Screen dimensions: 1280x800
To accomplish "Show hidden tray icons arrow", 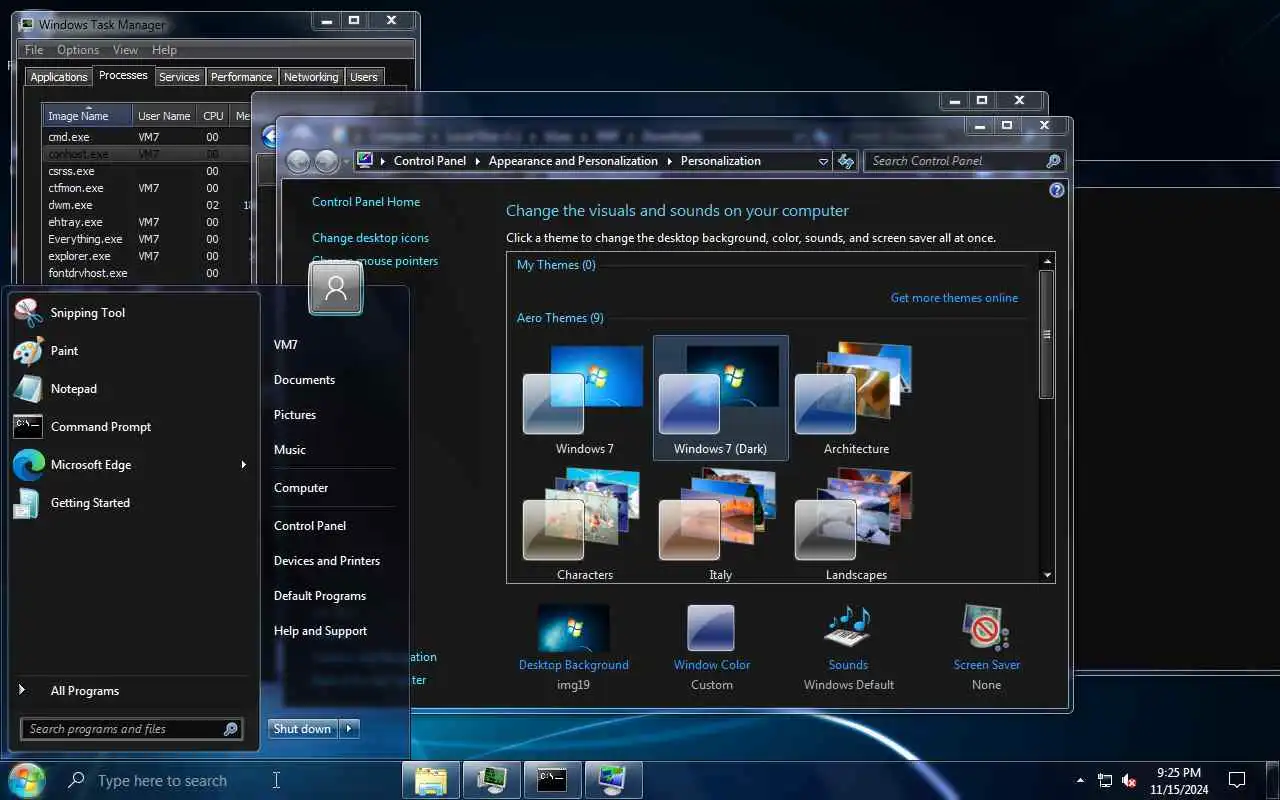I will point(1080,780).
